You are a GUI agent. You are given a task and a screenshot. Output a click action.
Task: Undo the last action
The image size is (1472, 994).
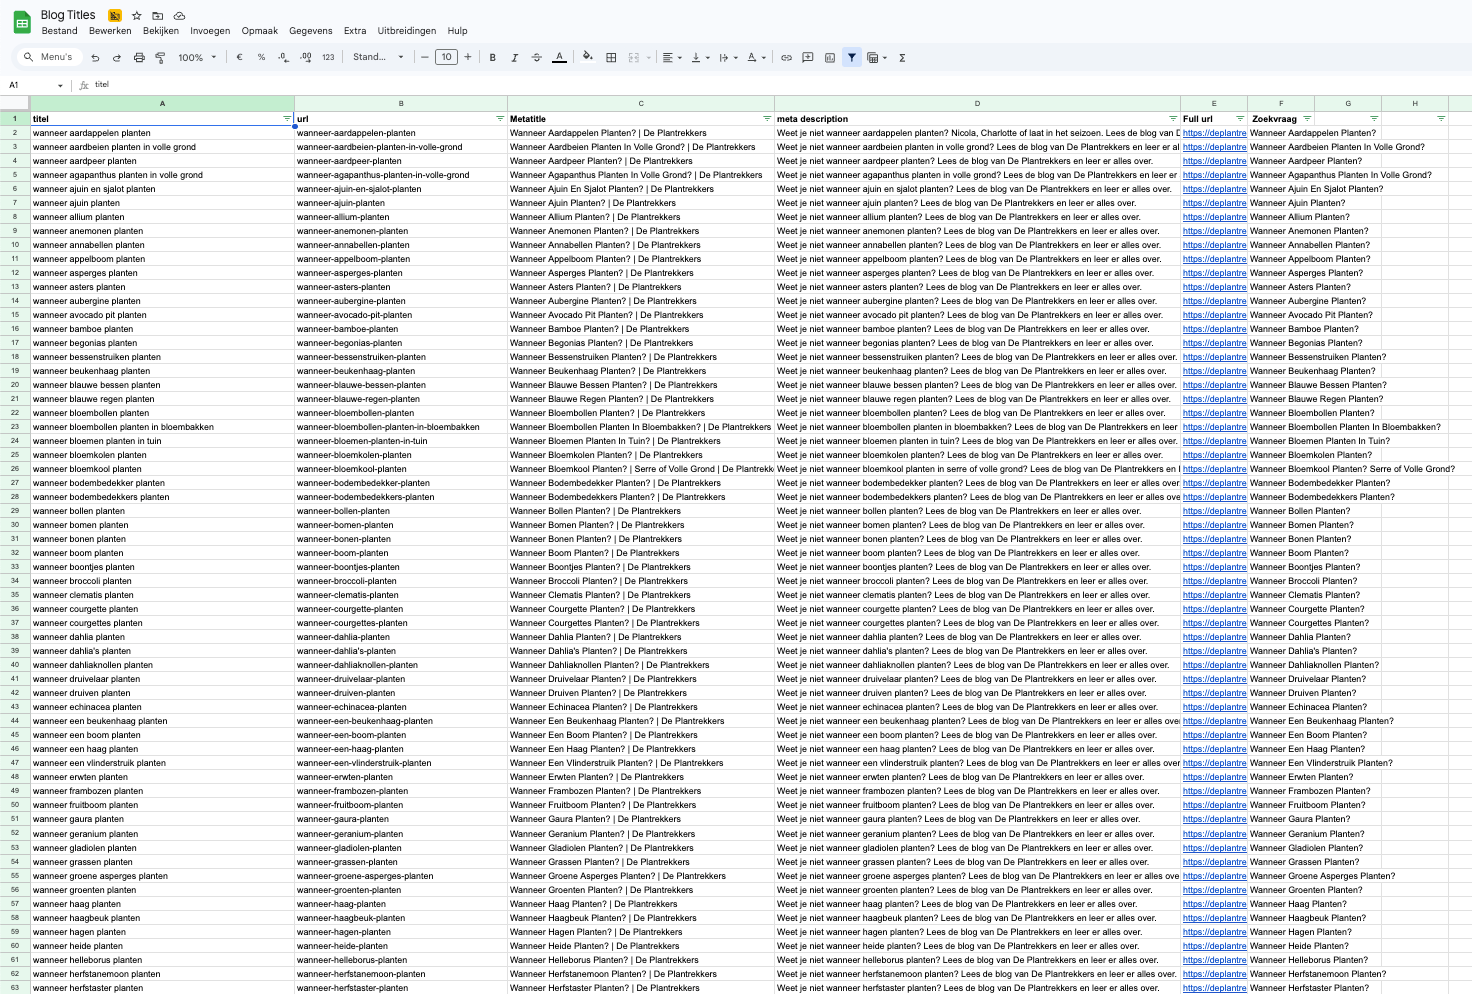[x=95, y=58]
